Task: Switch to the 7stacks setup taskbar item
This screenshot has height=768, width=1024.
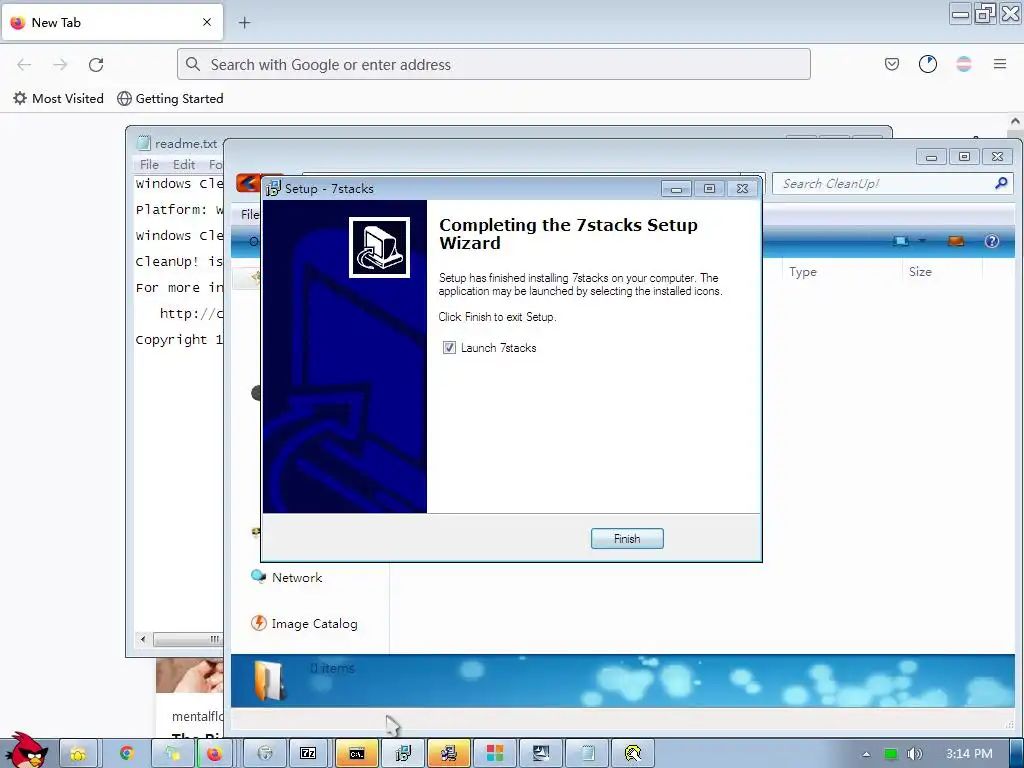Action: coord(404,754)
